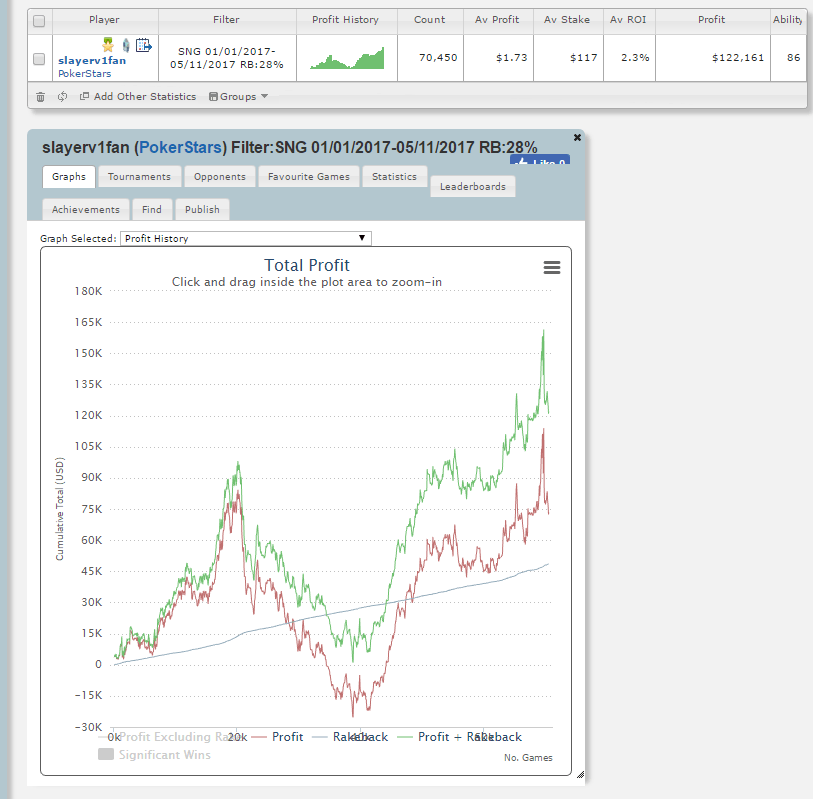Open the Opponents tab
Screen dimensions: 813x799
coord(220,177)
